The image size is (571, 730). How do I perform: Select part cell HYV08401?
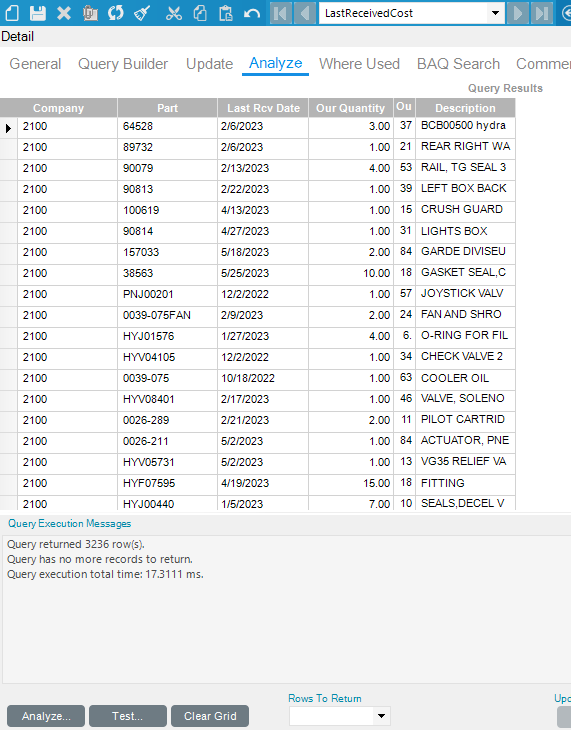[167, 399]
